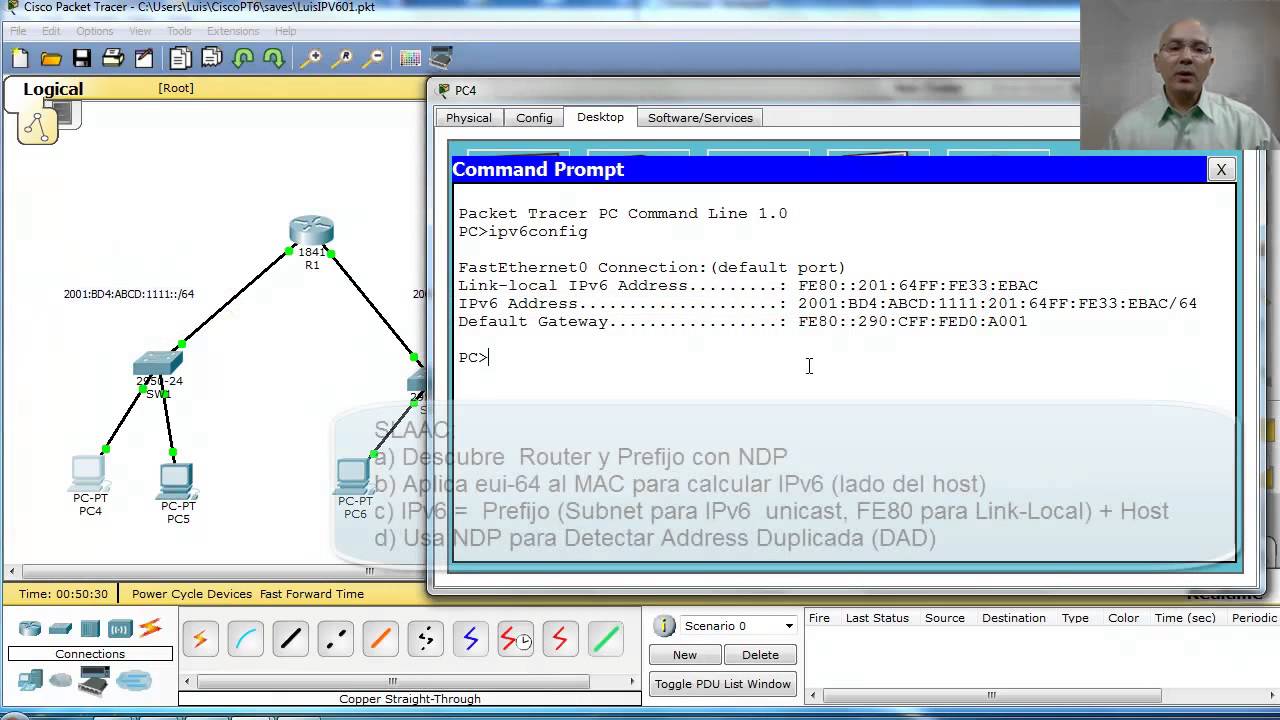Image resolution: width=1280 pixels, height=720 pixels.
Task: Click Toggle PDU List Window button
Action: 723,684
